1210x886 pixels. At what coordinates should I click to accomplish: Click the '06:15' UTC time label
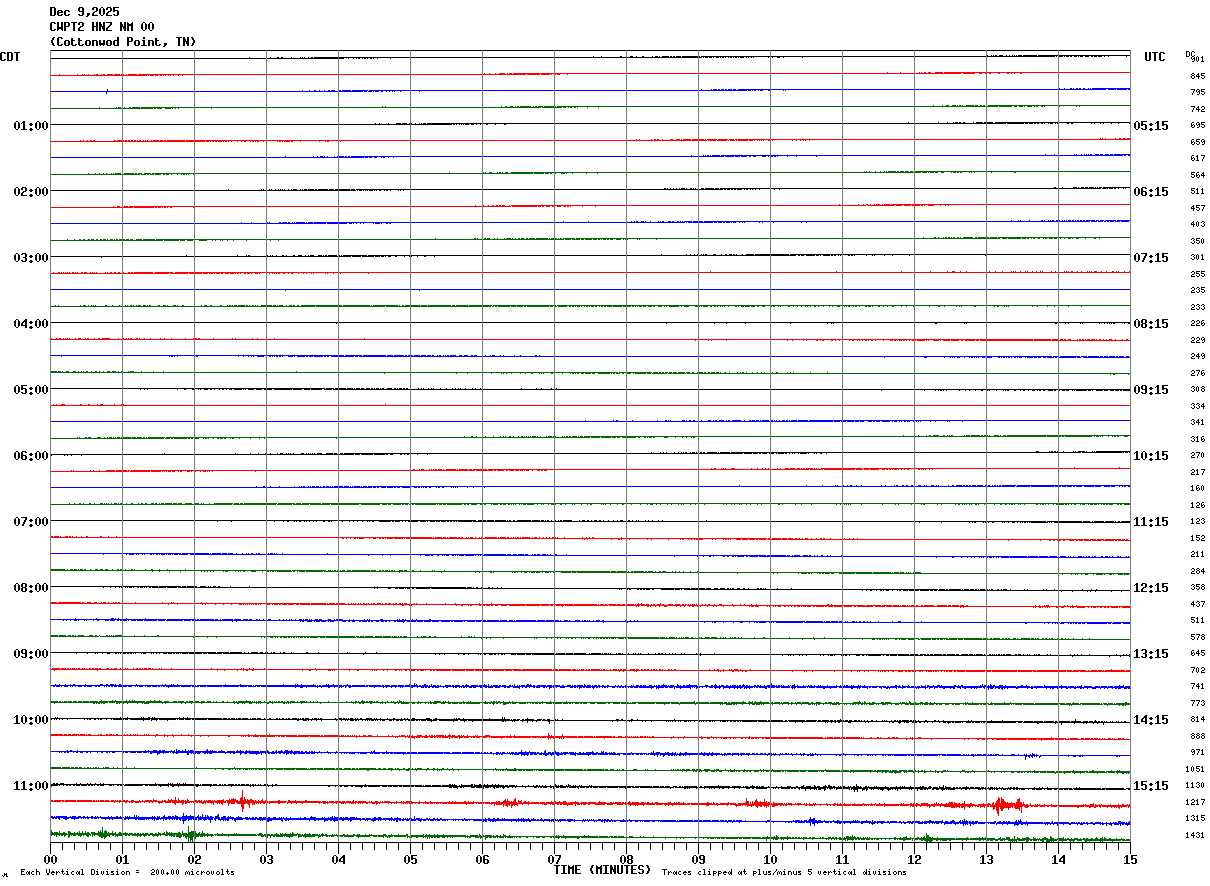pyautogui.click(x=1151, y=192)
